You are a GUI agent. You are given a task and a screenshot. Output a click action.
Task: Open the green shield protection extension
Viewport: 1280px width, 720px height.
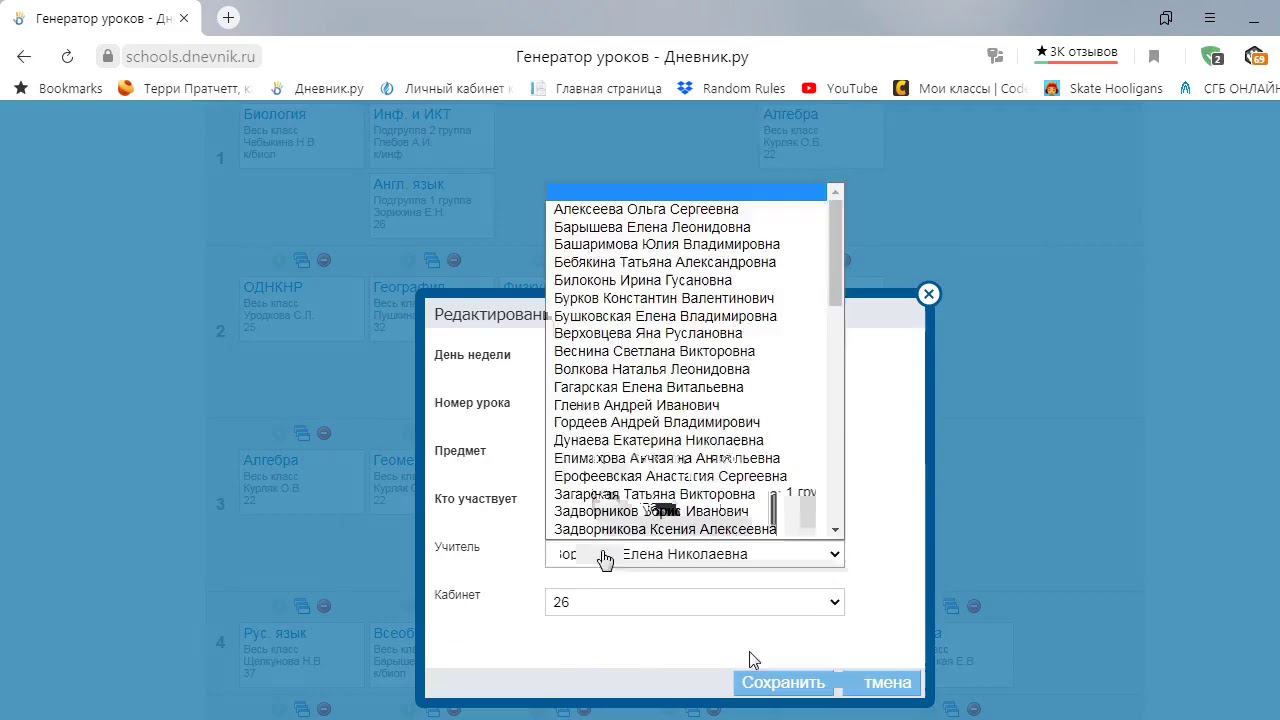[1211, 57]
